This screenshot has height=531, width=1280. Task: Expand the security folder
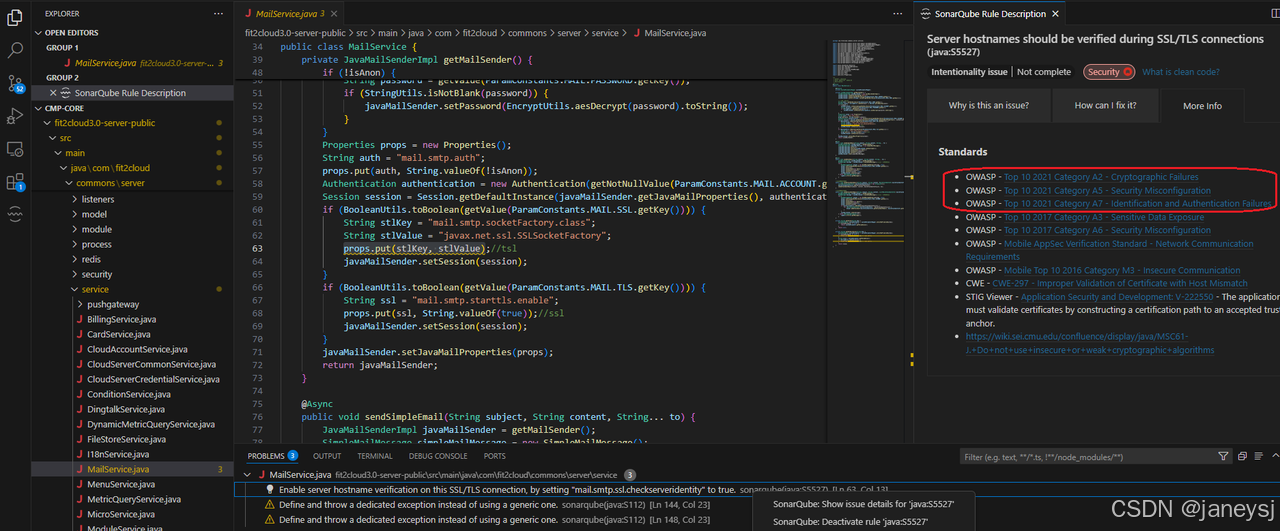[75, 274]
